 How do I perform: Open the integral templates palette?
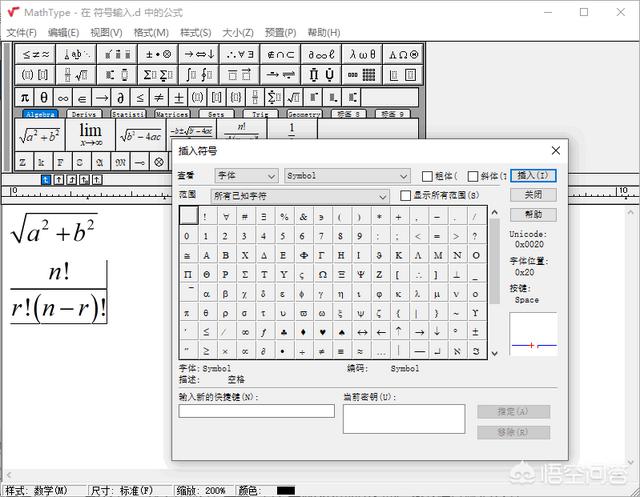click(x=199, y=75)
